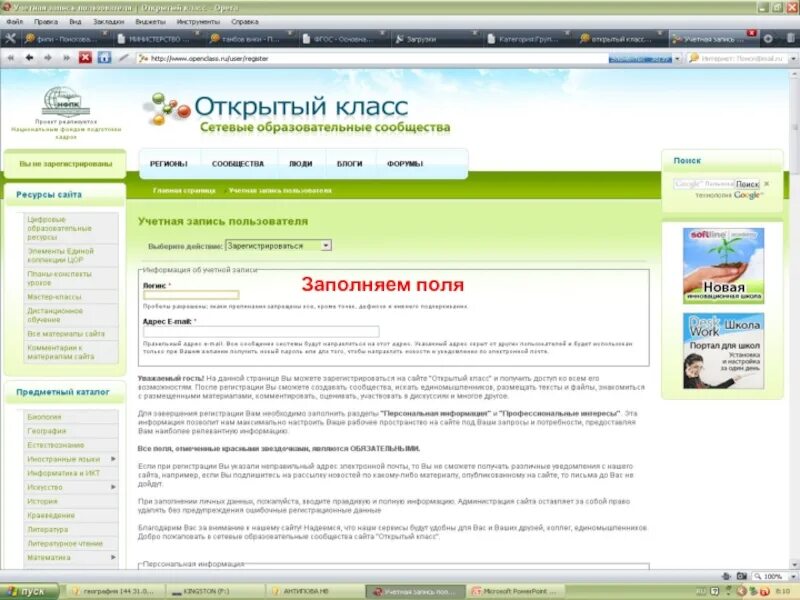Click the Google site search field

704,184
